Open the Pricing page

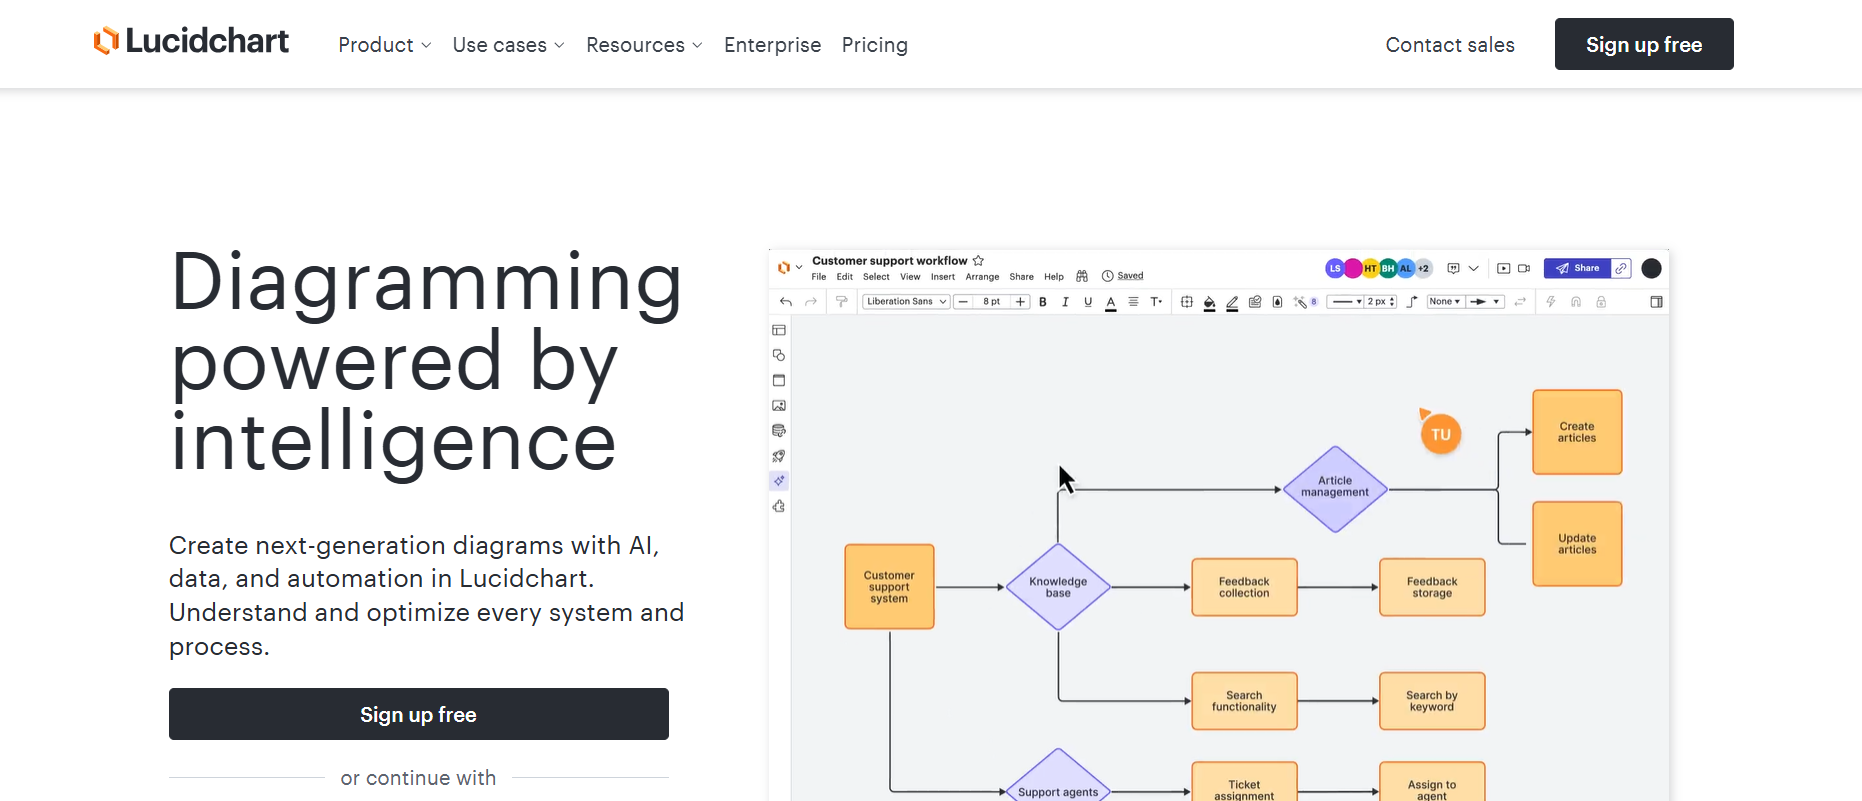874,45
